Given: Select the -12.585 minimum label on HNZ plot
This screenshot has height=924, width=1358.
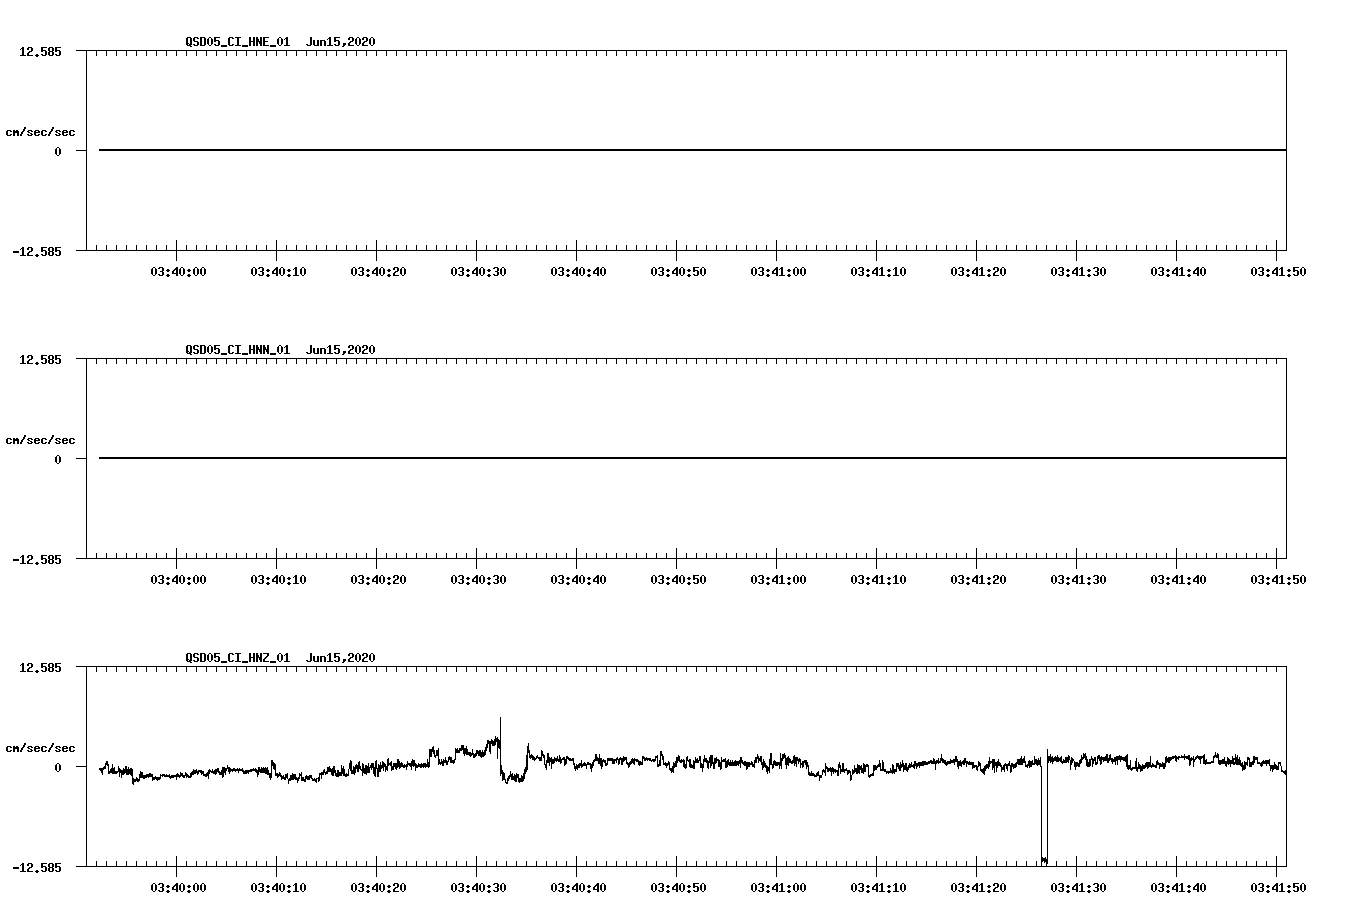Looking at the screenshot, I should point(37,867).
